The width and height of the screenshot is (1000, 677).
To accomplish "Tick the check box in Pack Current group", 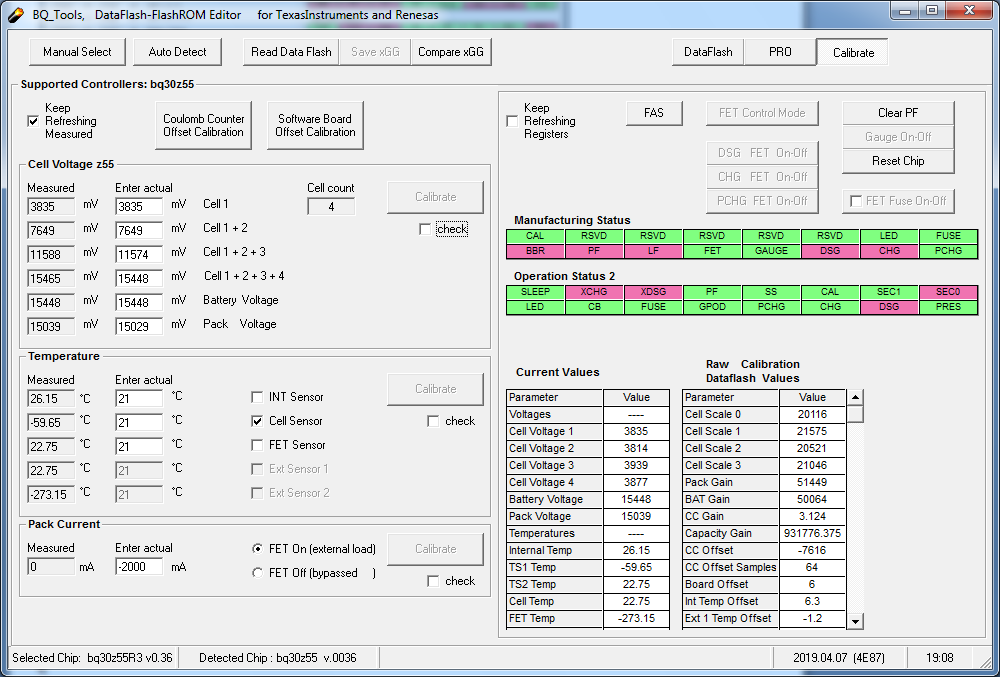I will click(x=433, y=581).
